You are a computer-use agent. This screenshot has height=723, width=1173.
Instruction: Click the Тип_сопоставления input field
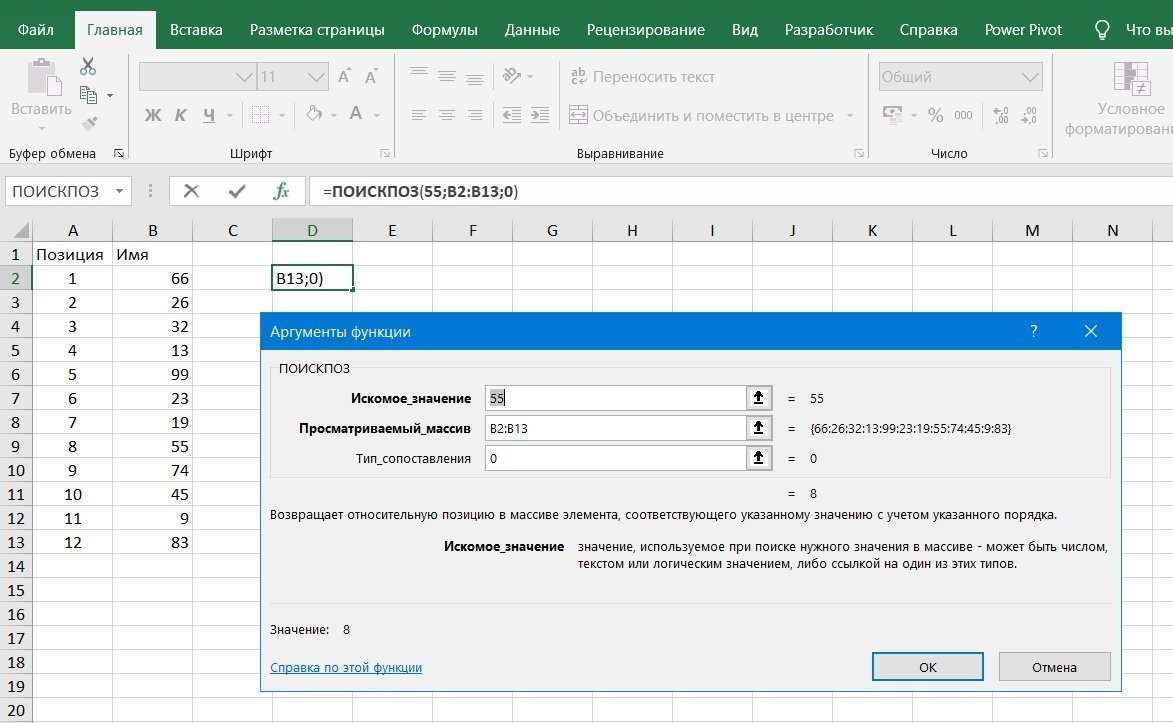tap(615, 458)
